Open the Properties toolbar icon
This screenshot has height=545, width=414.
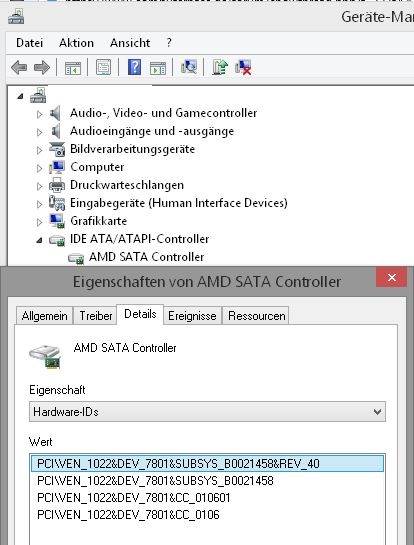(103, 67)
